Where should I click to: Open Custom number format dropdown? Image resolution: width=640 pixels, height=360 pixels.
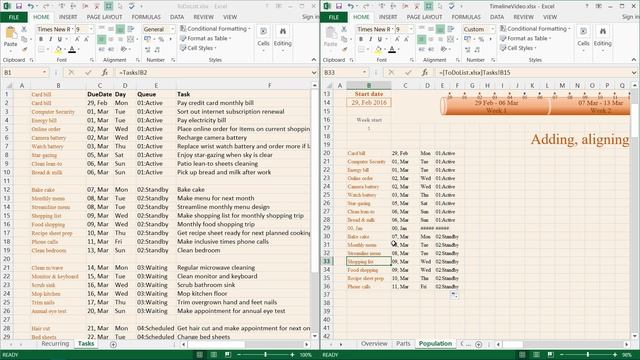[492, 29]
